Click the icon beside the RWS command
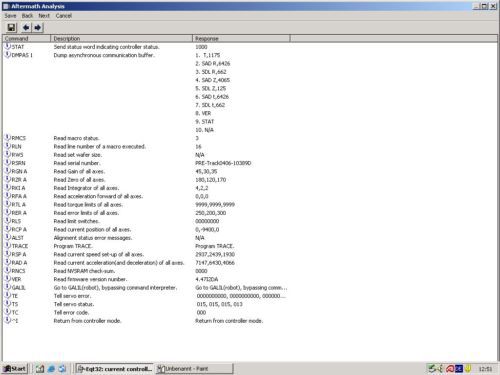 pyautogui.click(x=7, y=154)
